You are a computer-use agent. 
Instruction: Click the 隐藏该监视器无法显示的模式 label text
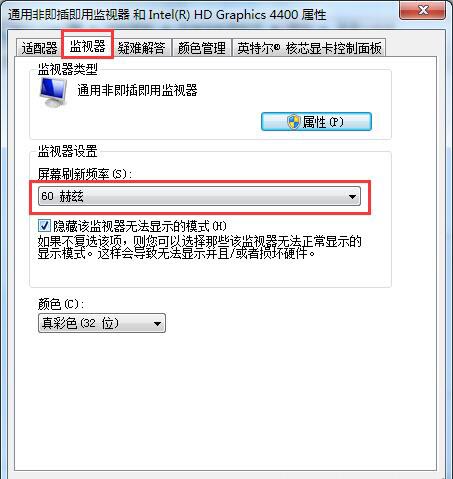[x=140, y=226]
